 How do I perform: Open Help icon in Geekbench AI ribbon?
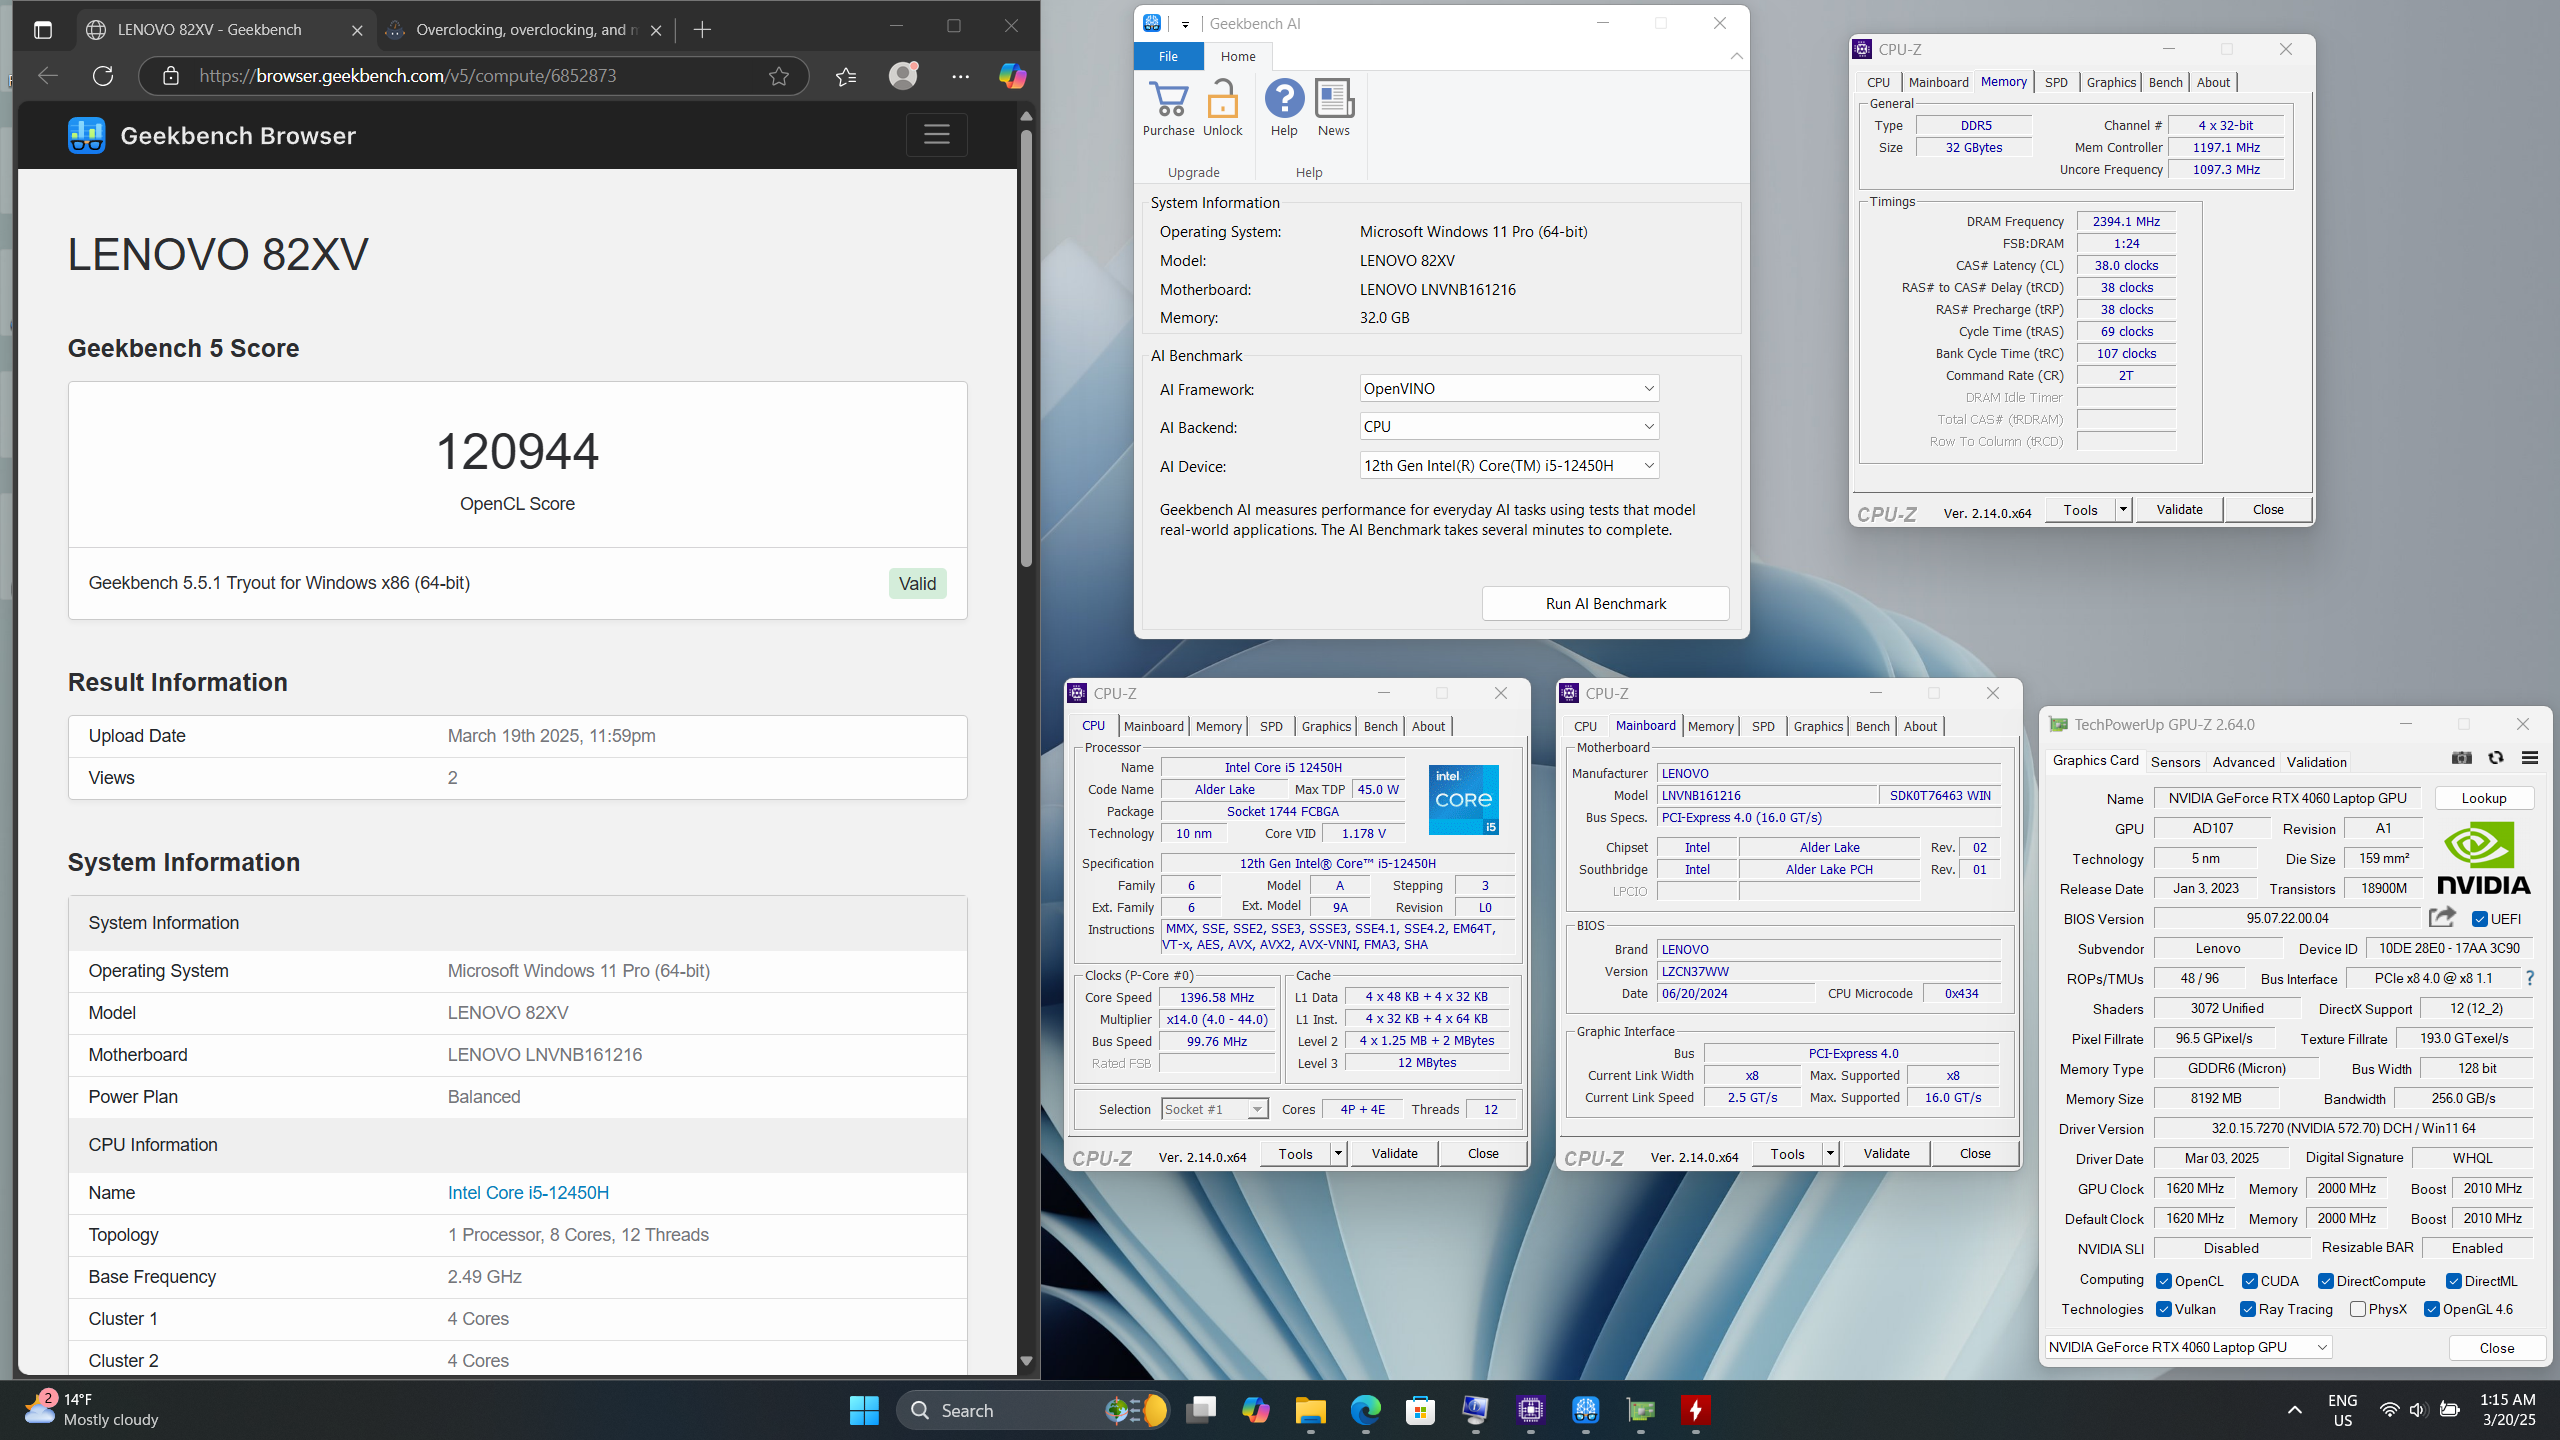1284,99
